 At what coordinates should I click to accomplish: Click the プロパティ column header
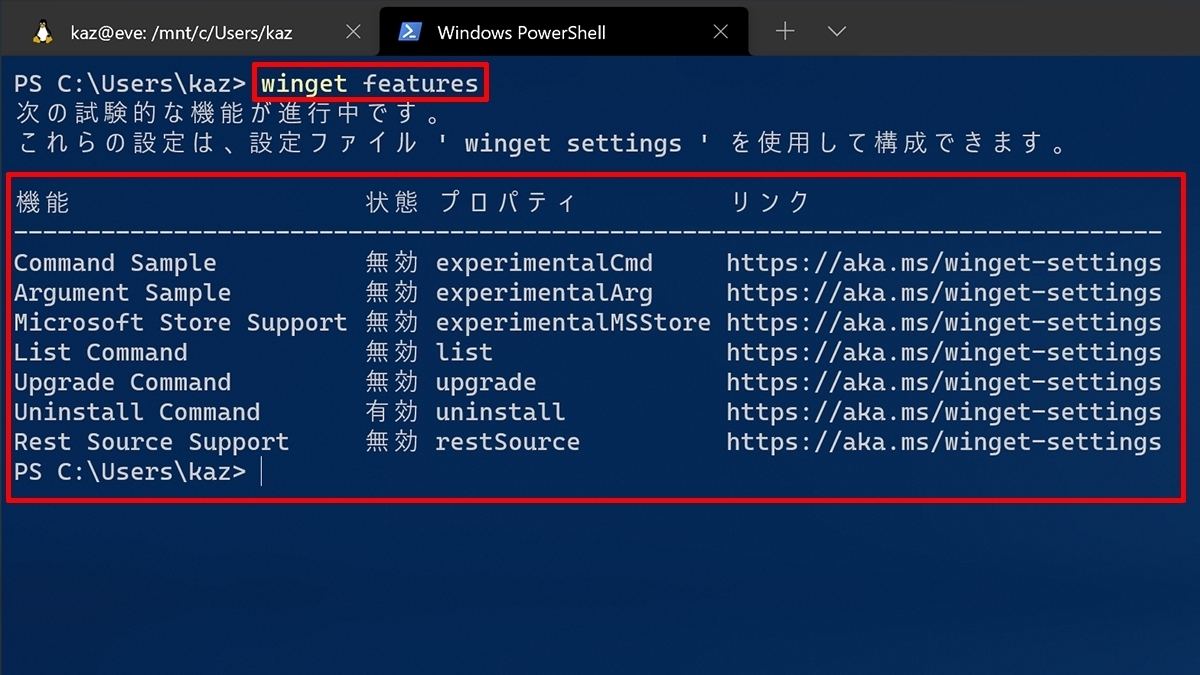click(x=508, y=202)
